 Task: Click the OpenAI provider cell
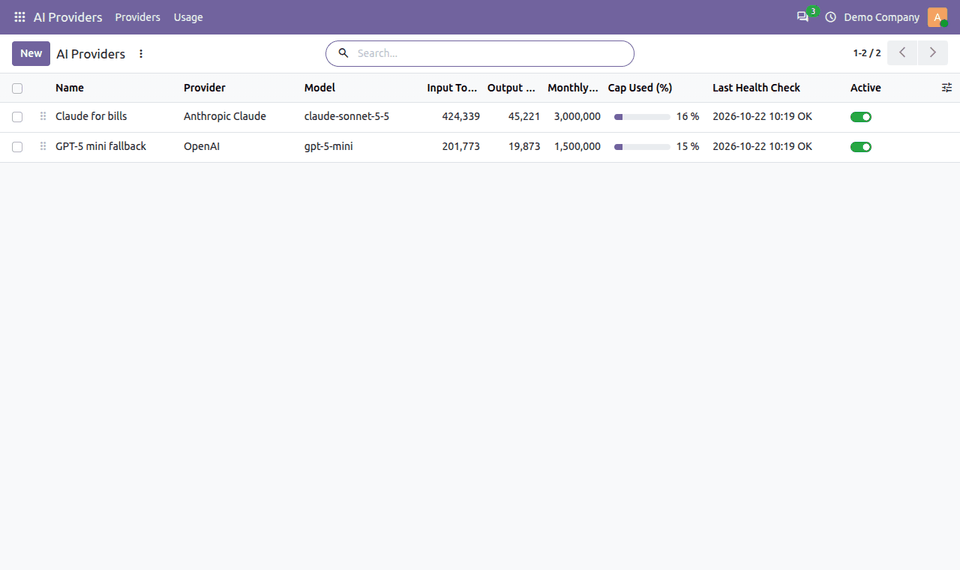point(201,146)
